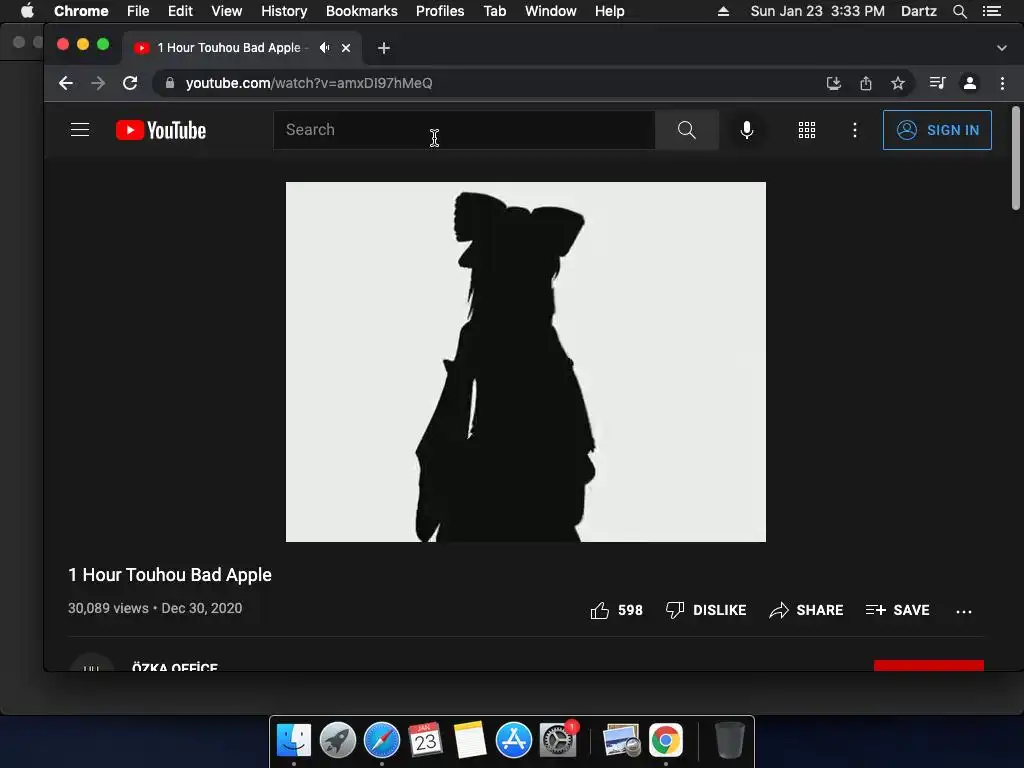Expand the tab search chevron
The width and height of the screenshot is (1024, 768).
point(1002,48)
